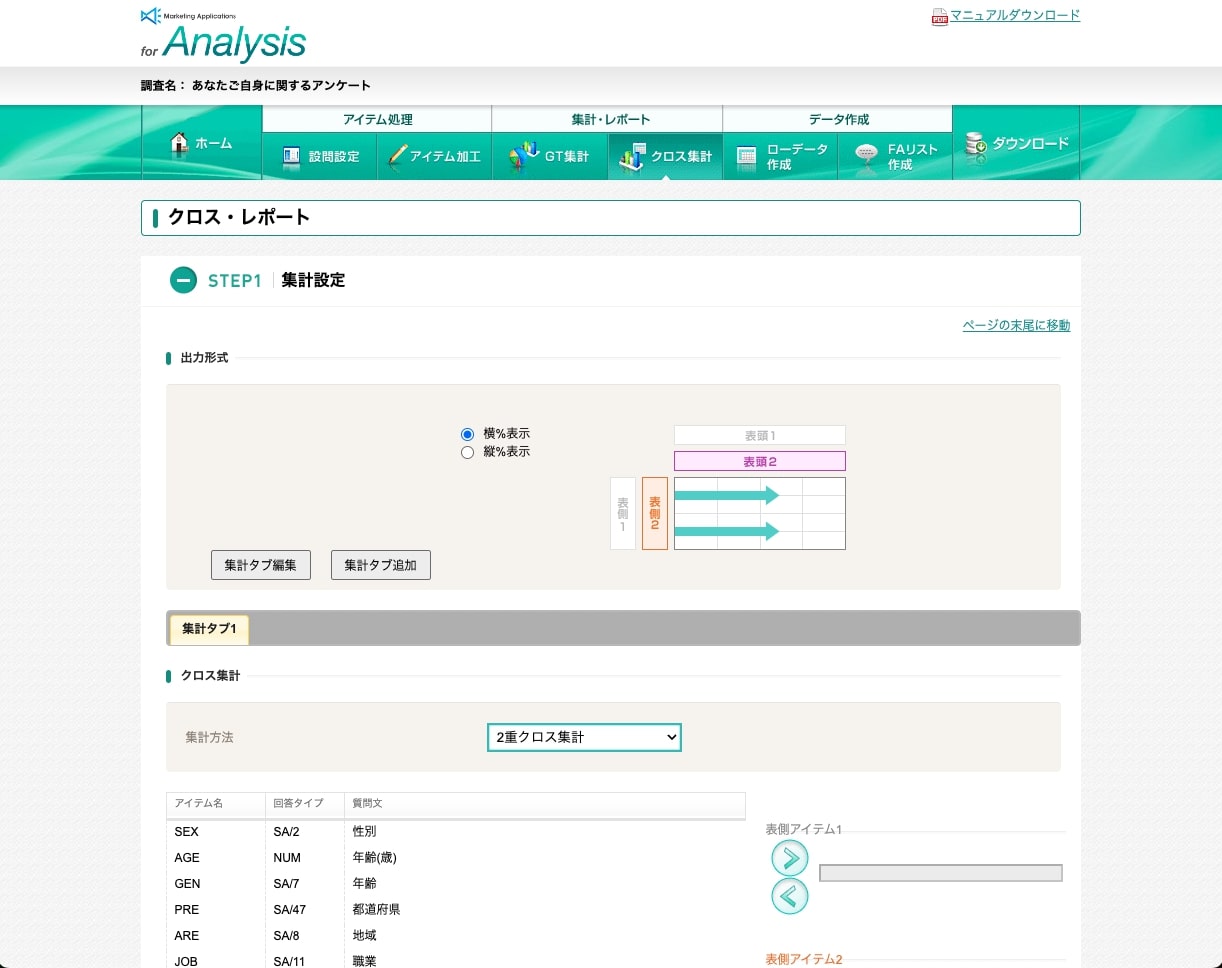1222x968 pixels.
Task: Click the 集計タブ追加 button
Action: click(x=380, y=564)
